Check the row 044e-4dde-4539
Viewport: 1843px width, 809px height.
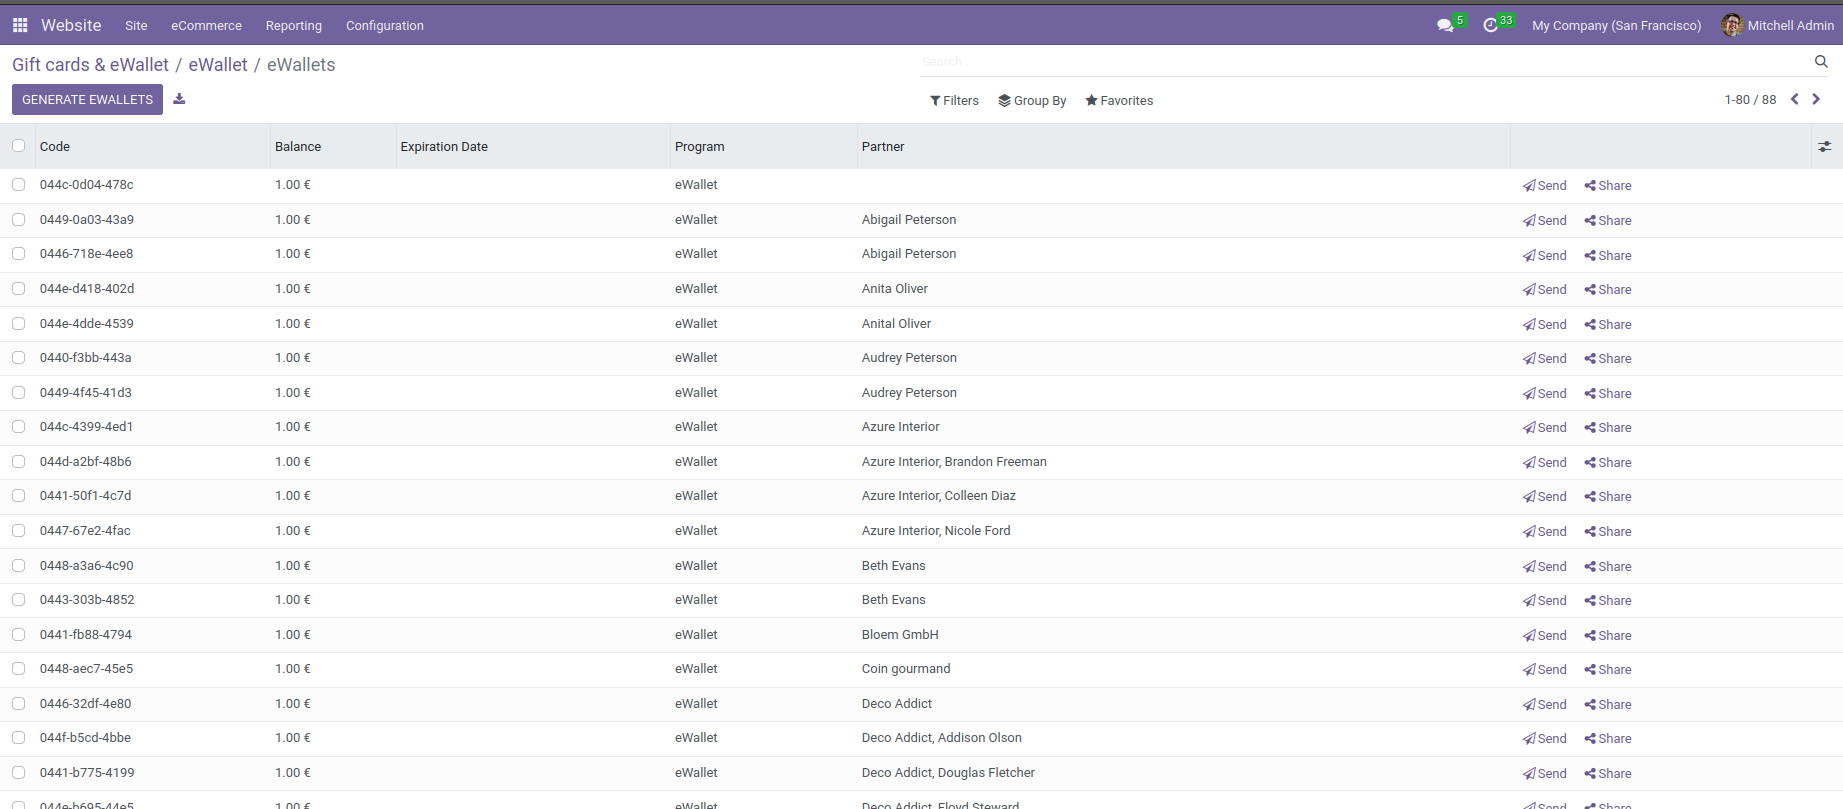point(18,324)
